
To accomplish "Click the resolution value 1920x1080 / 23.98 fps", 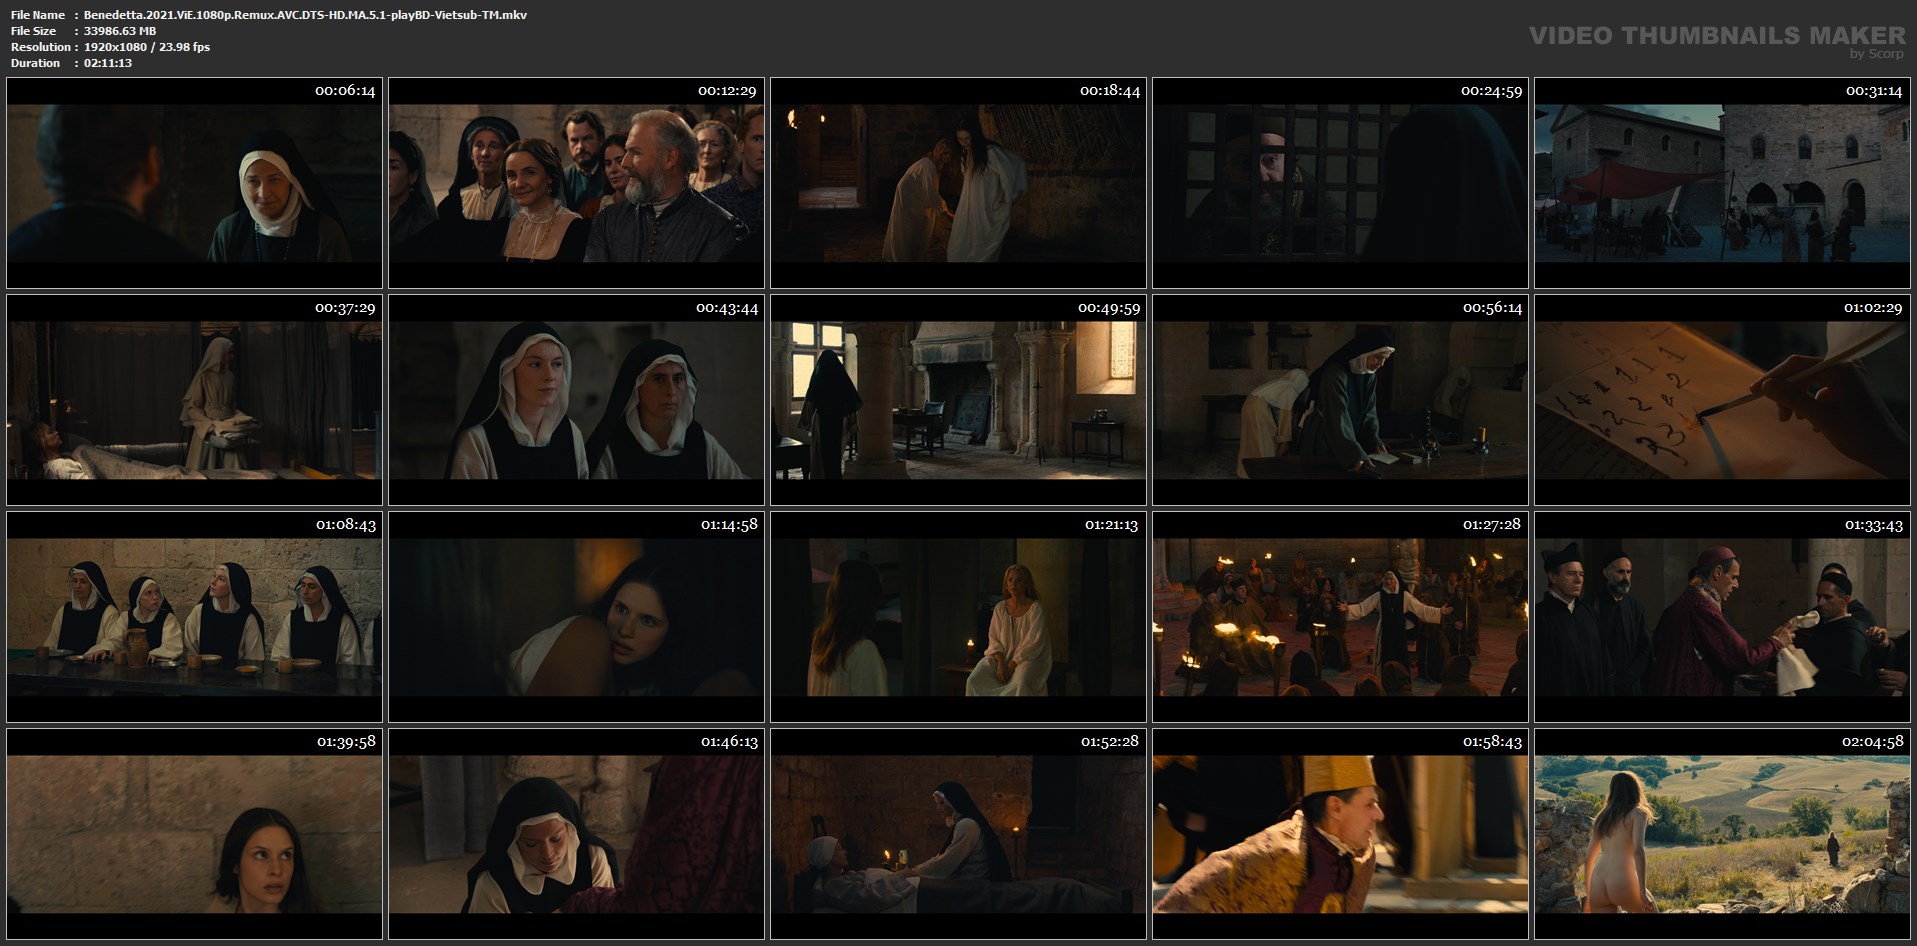I will [147, 47].
